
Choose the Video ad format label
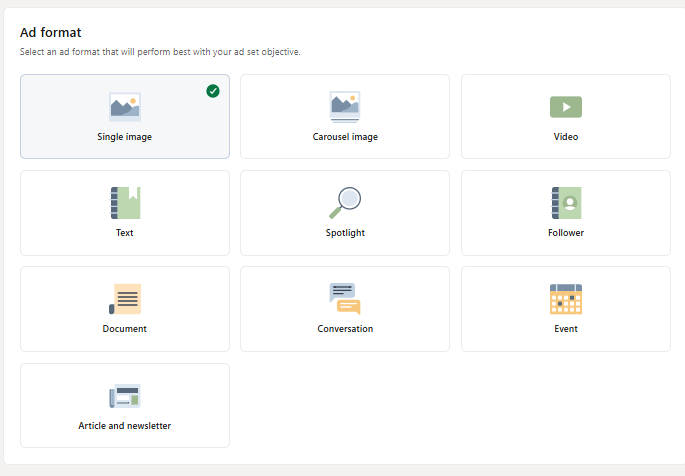pos(566,137)
